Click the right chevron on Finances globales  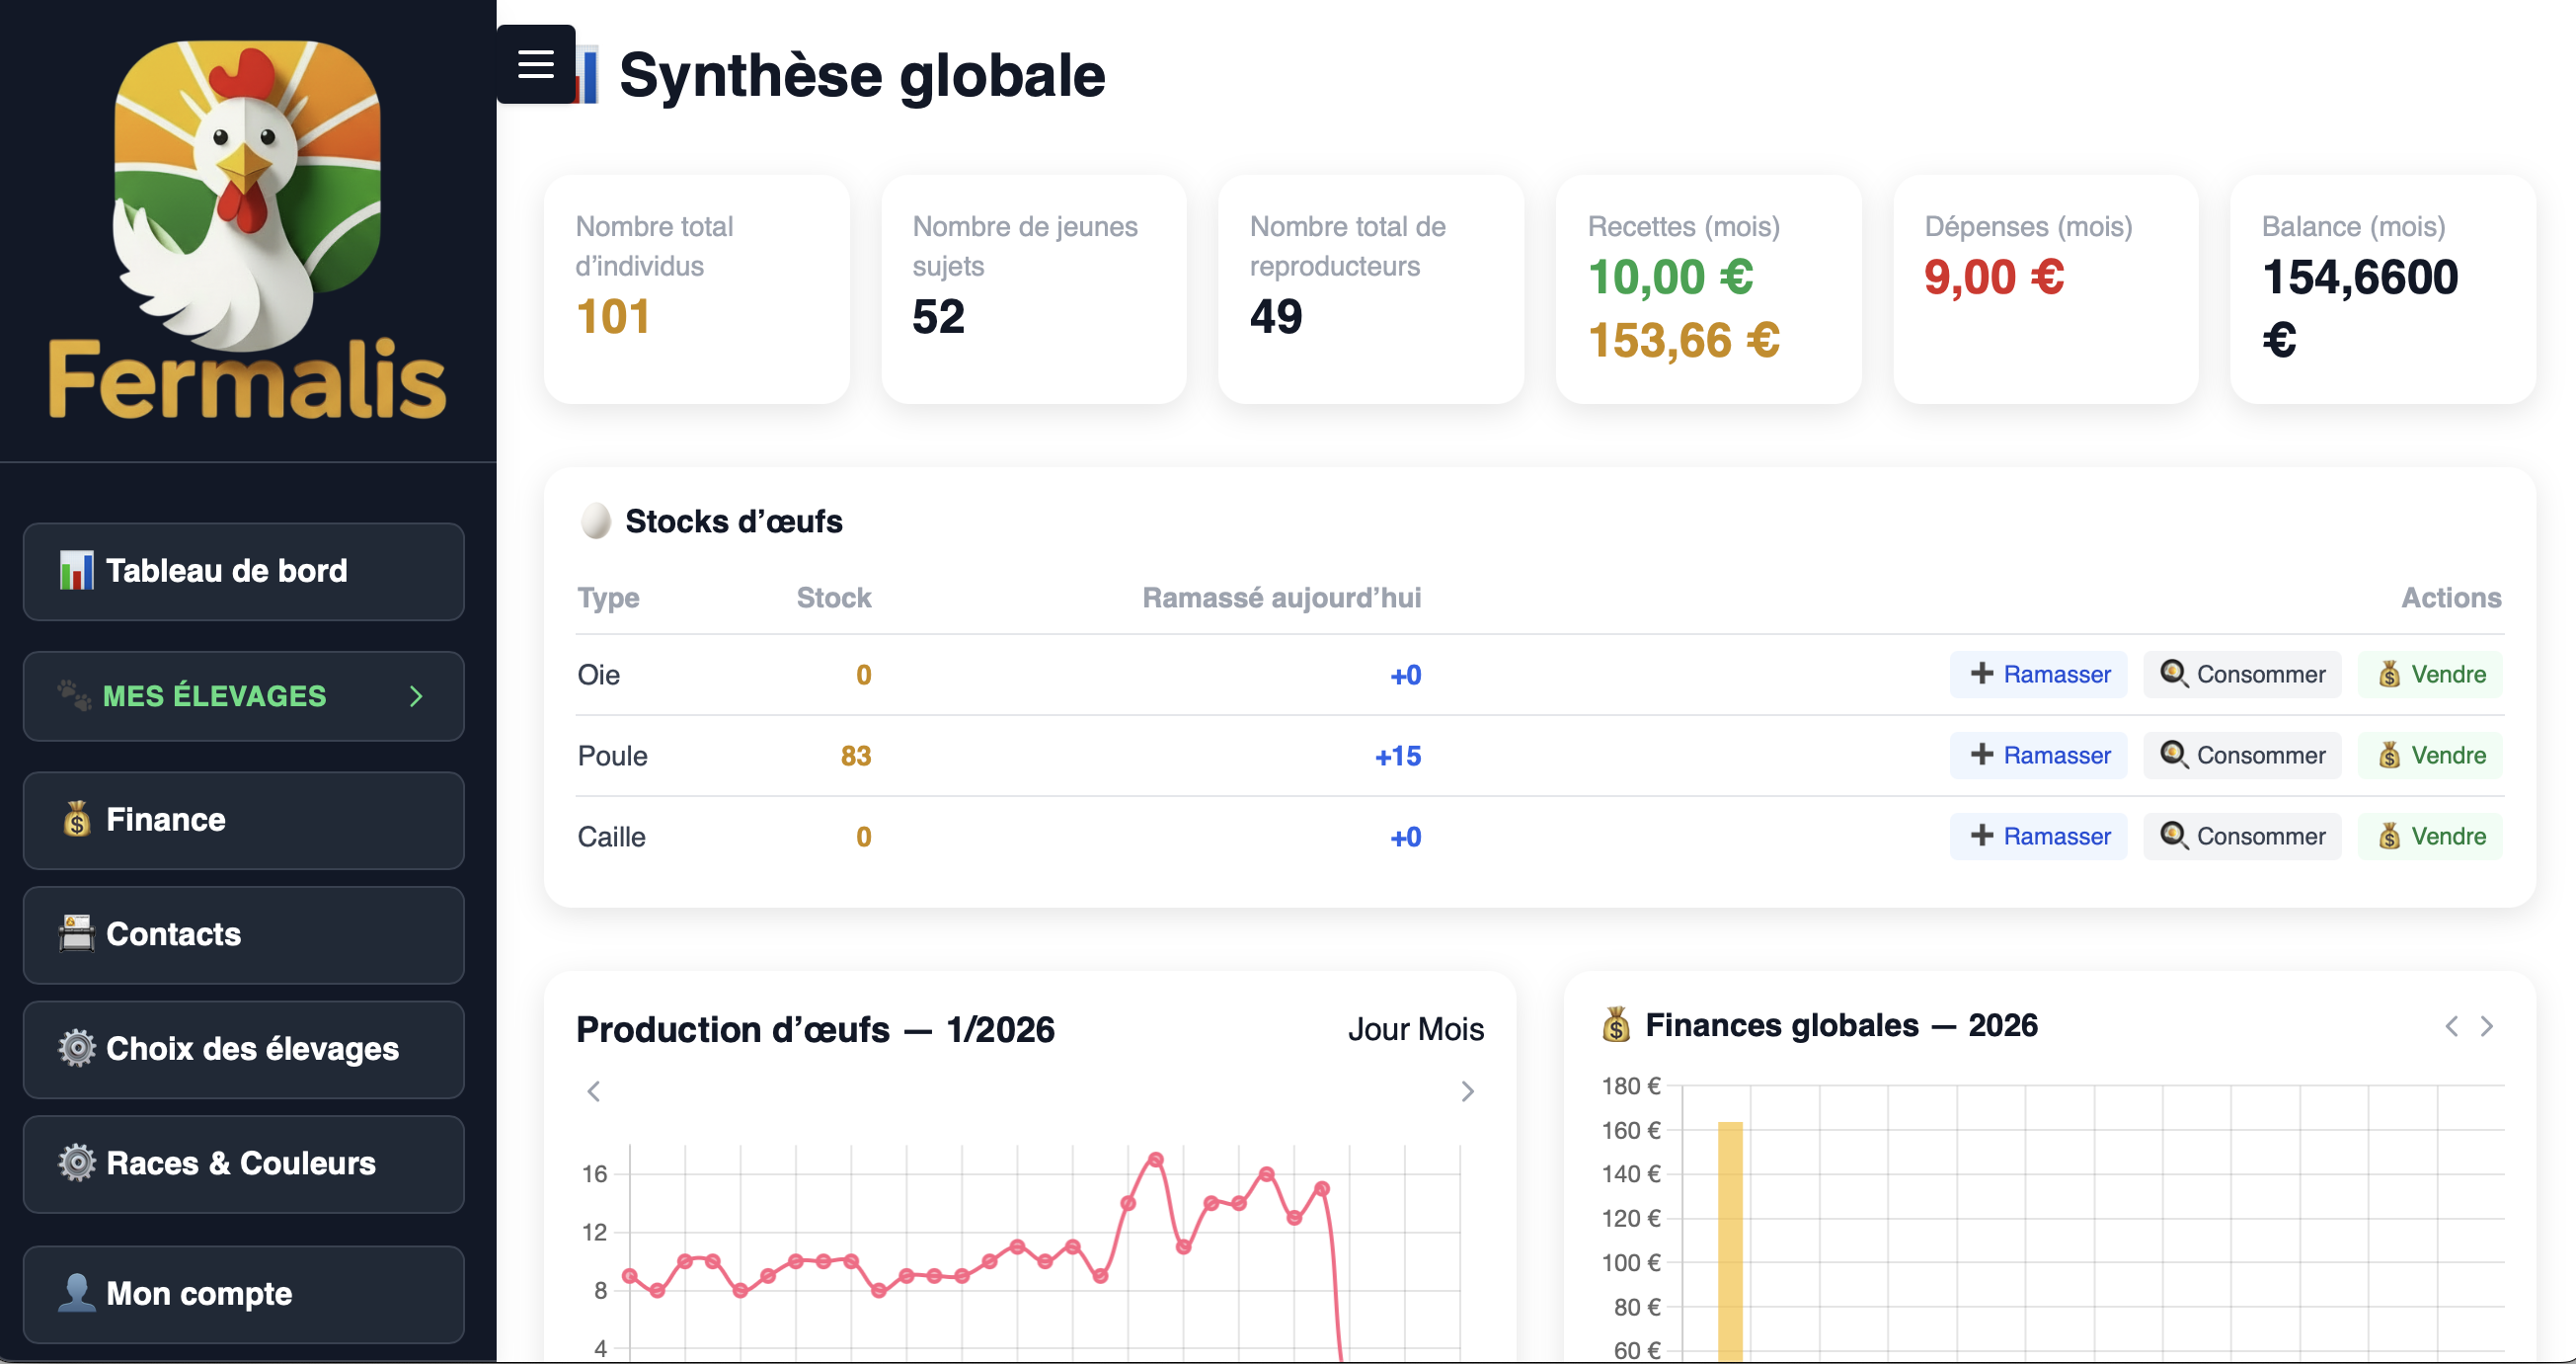2487,1025
